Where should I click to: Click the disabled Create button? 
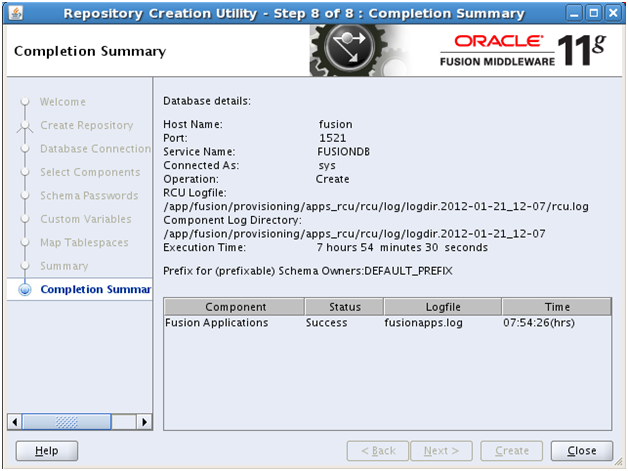pos(512,451)
